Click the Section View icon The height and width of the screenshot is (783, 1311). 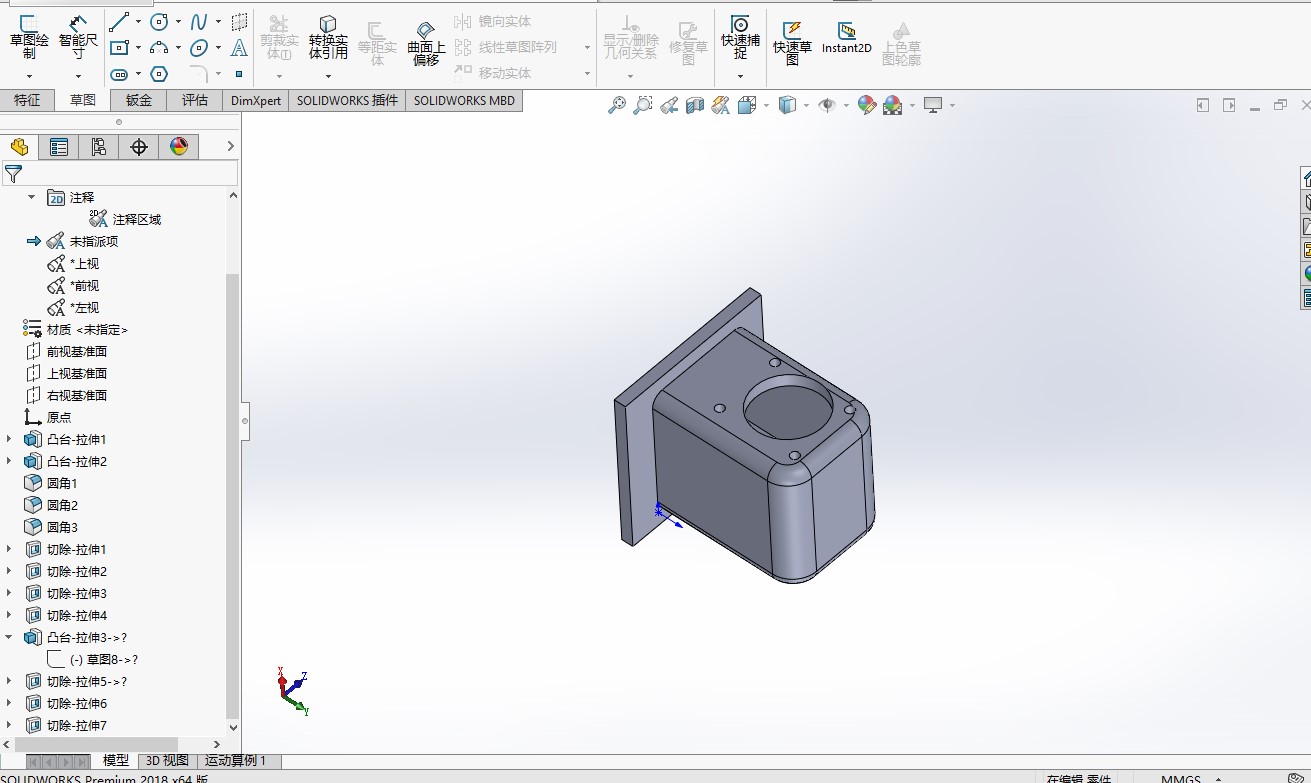click(695, 105)
